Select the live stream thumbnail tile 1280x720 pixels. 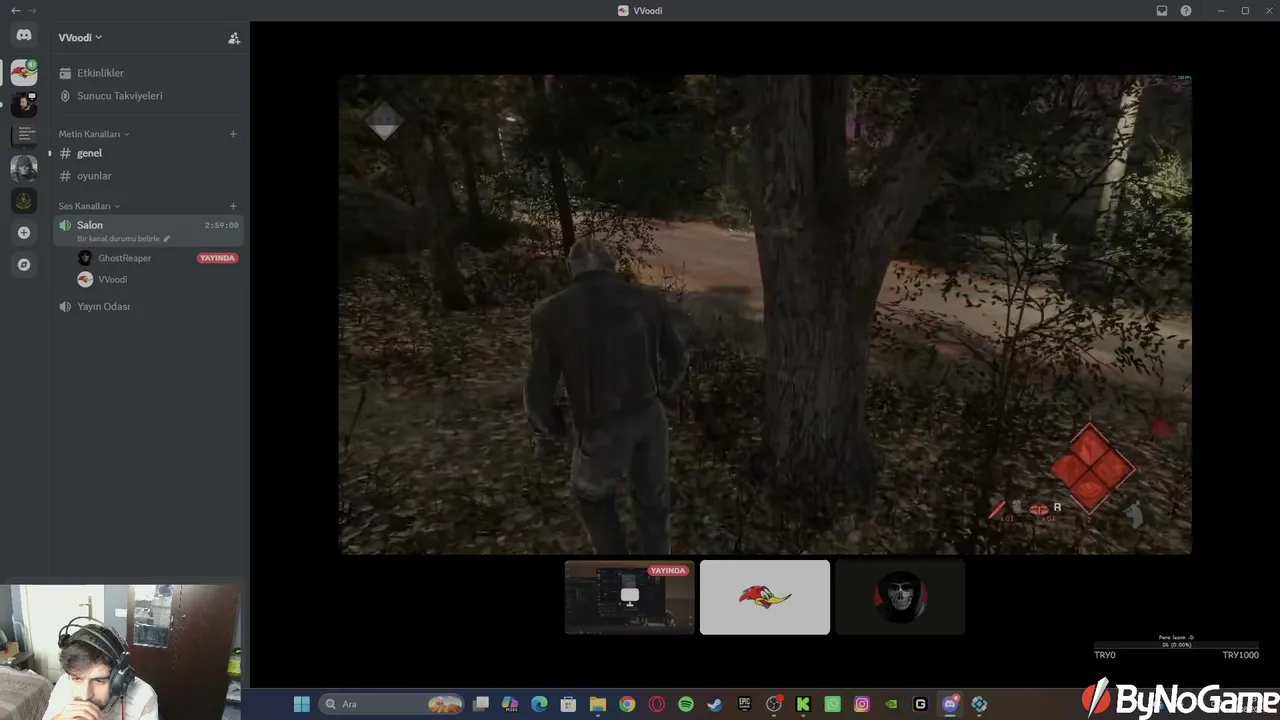[630, 597]
